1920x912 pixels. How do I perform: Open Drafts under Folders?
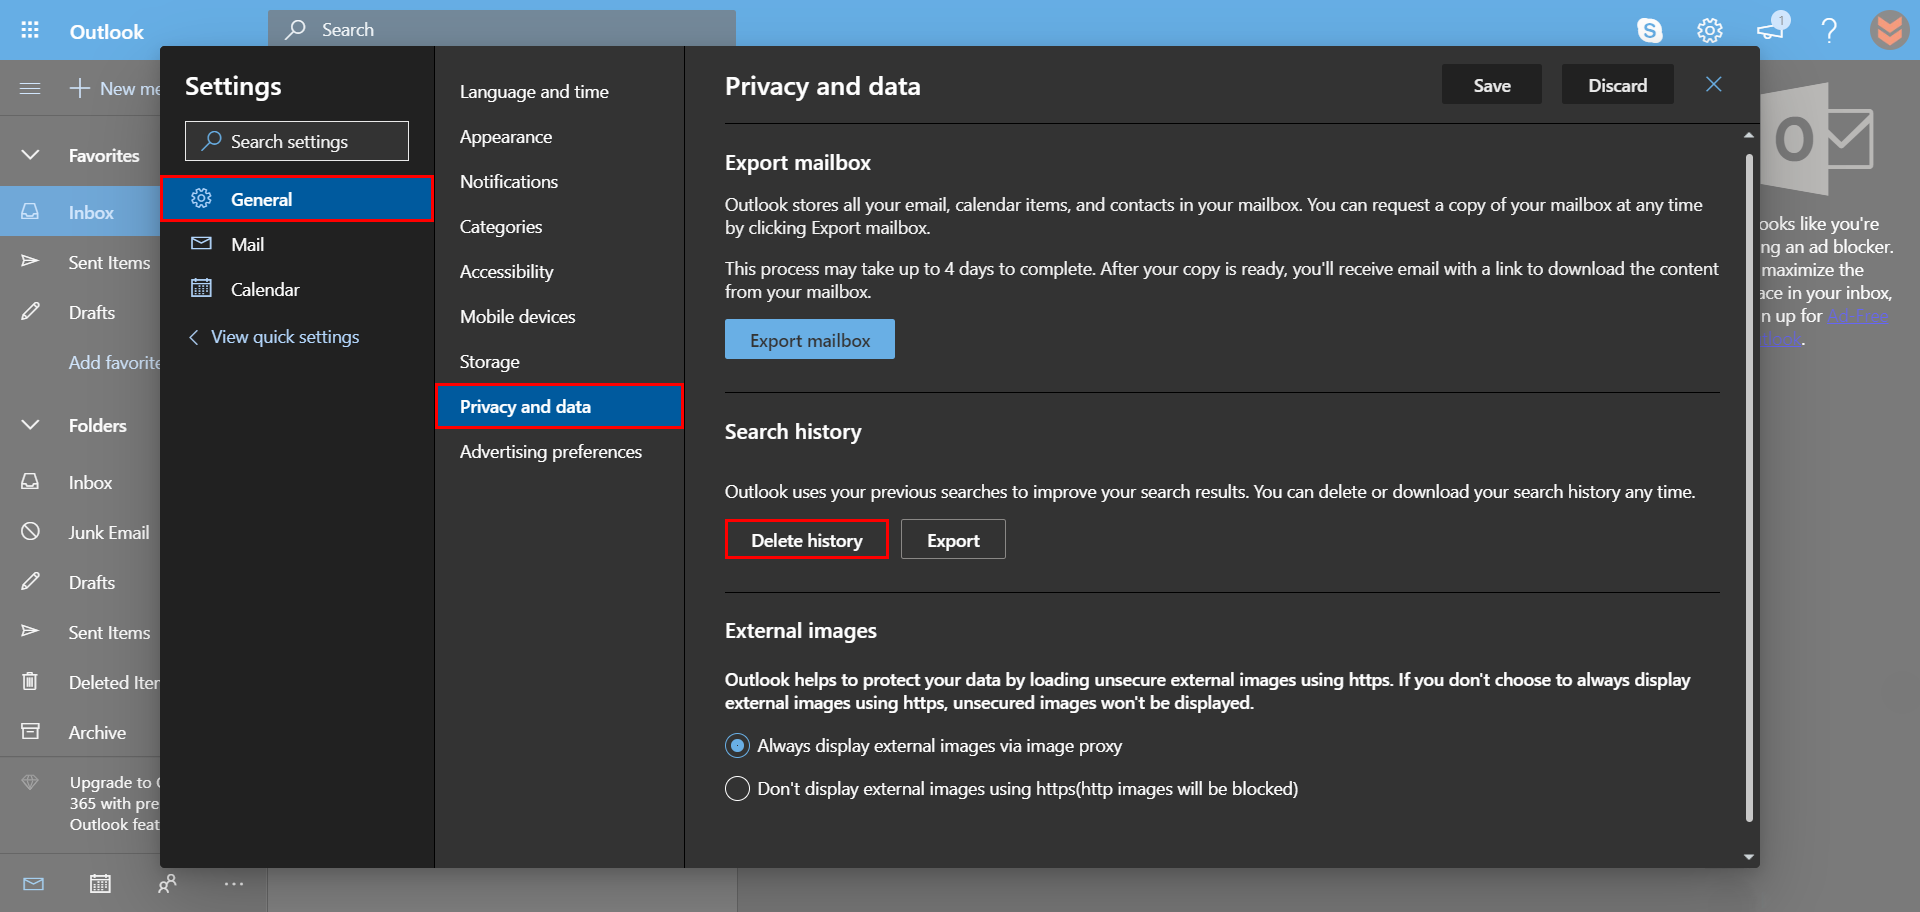pyautogui.click(x=80, y=582)
